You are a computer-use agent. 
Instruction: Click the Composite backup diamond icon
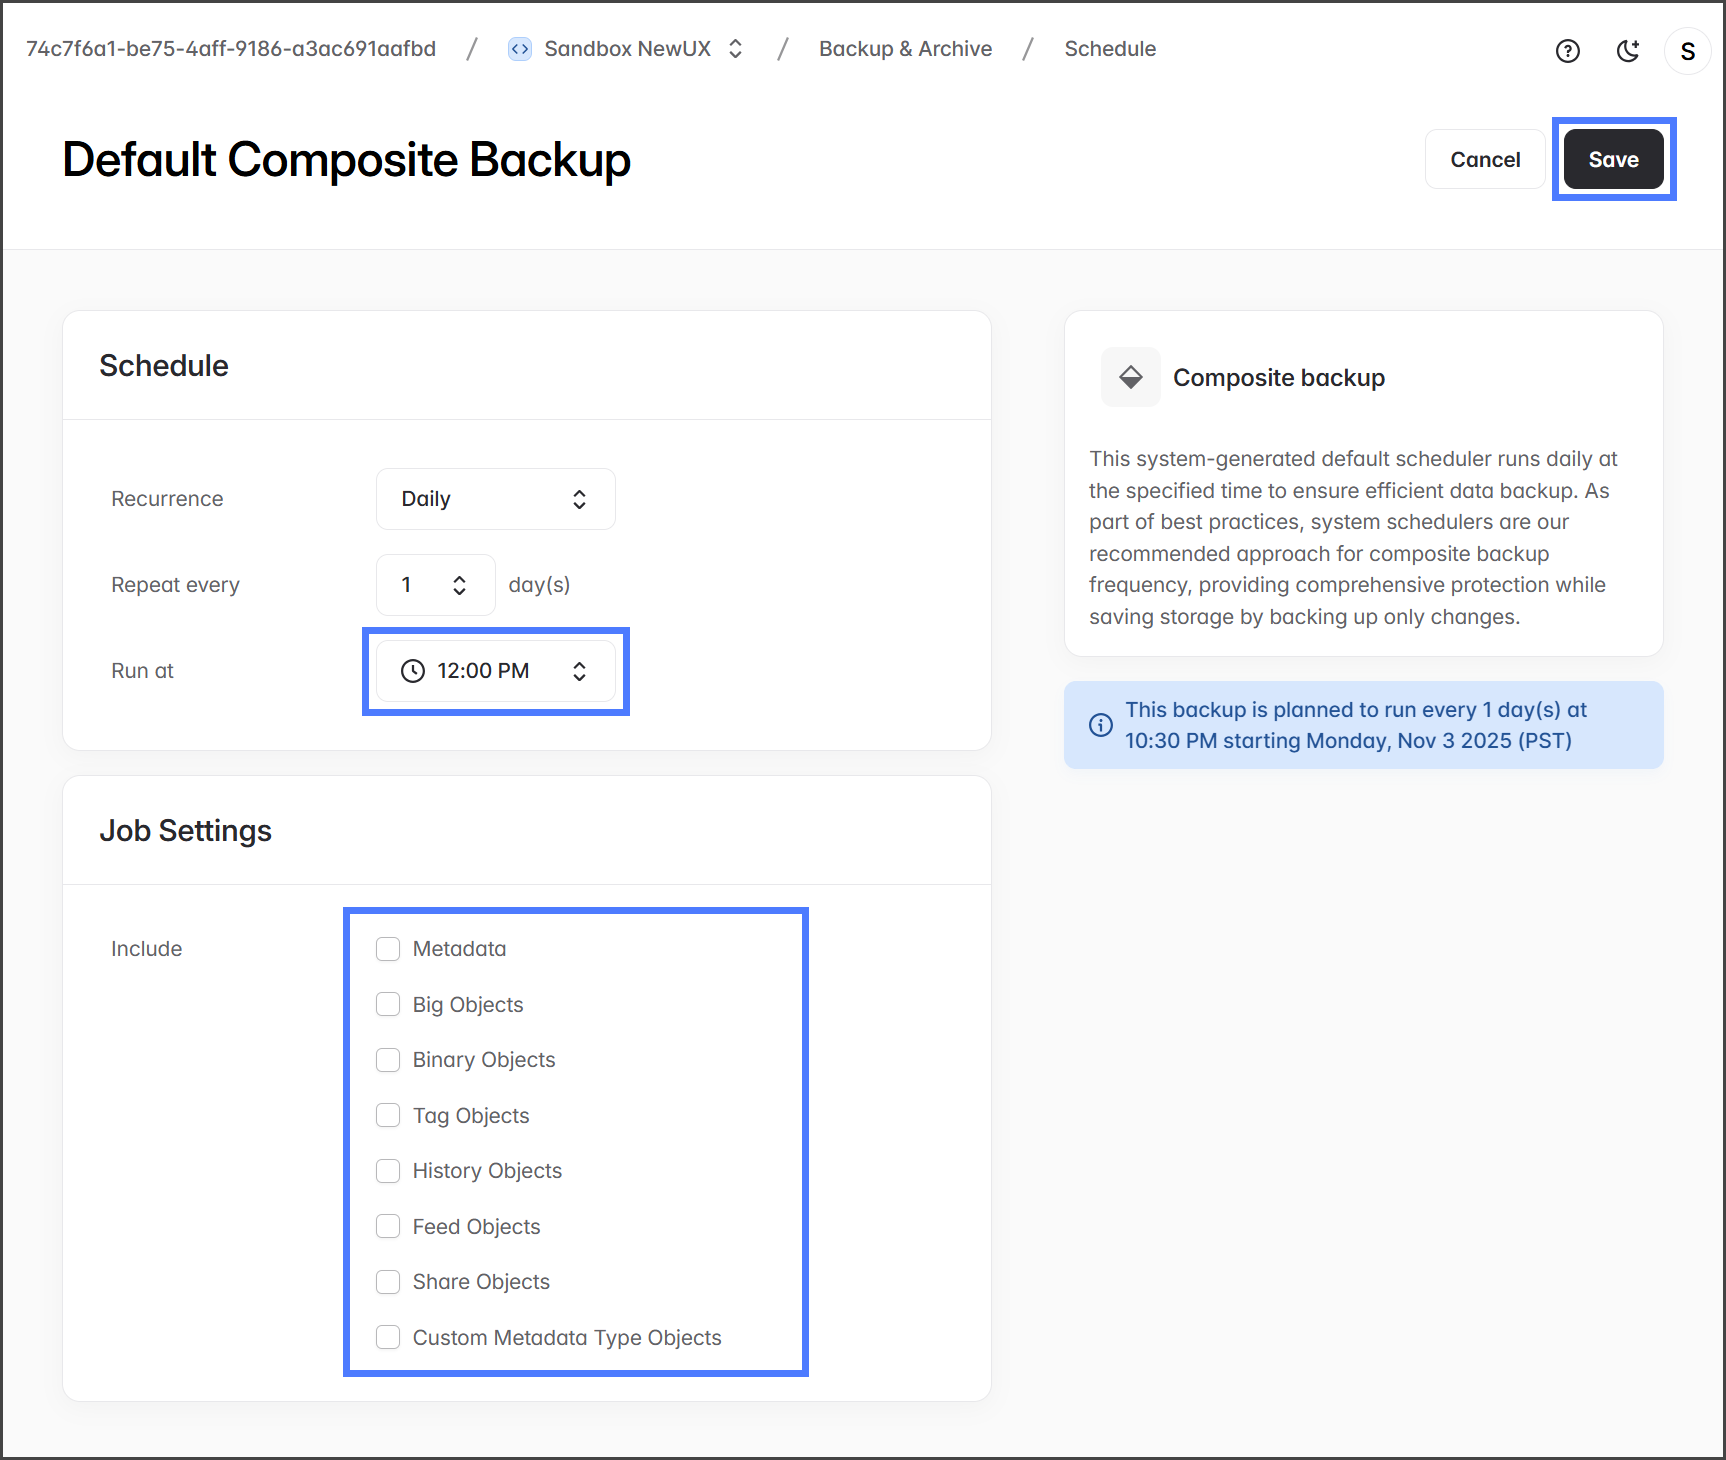point(1130,377)
